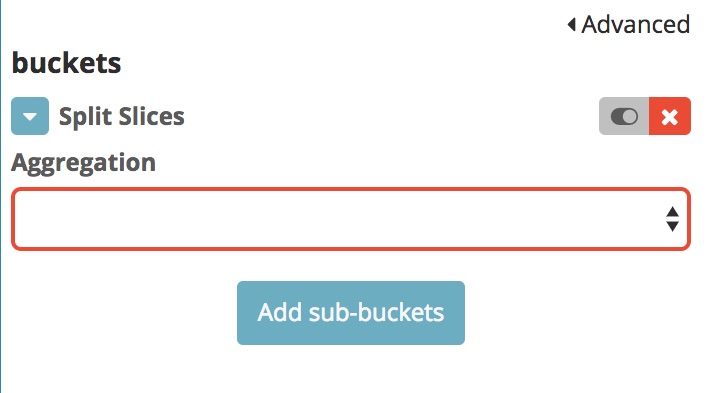Click the gray enable/disable button for Split Slices
This screenshot has height=393, width=713.
tap(624, 116)
